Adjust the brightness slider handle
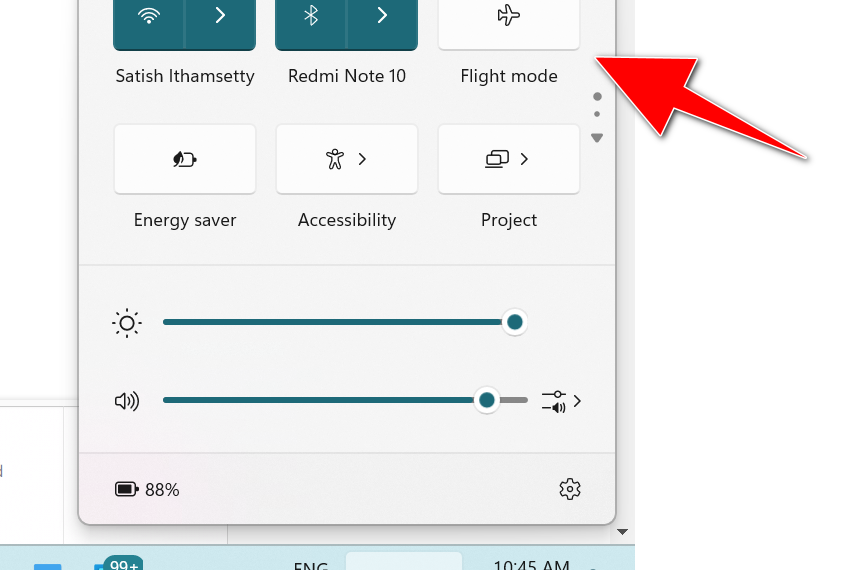 tap(515, 322)
